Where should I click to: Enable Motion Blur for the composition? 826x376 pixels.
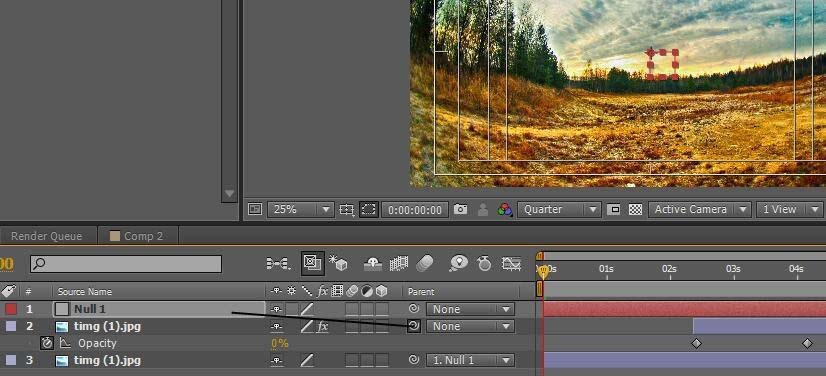pyautogui.click(x=425, y=263)
